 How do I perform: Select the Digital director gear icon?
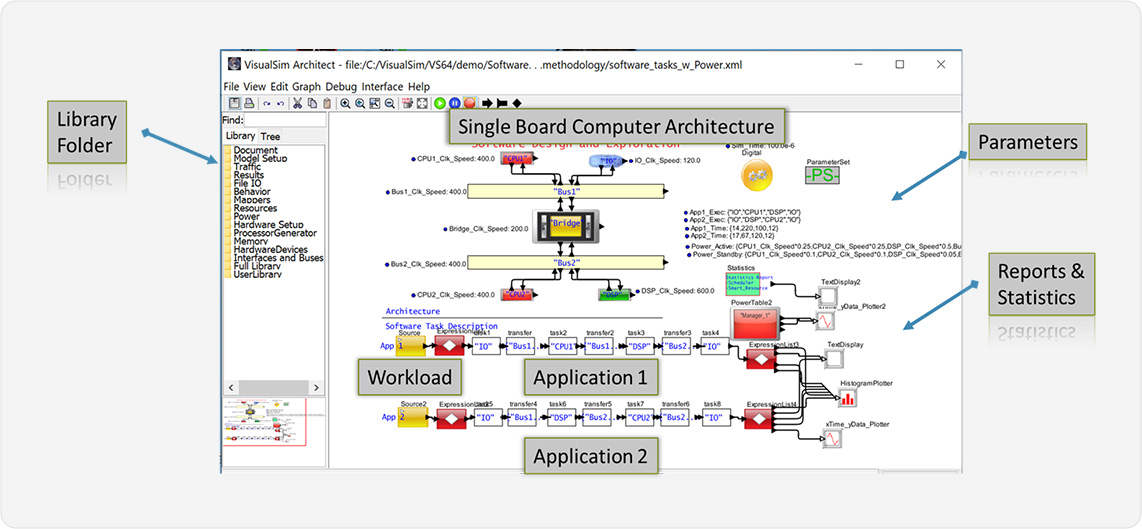pos(757,176)
